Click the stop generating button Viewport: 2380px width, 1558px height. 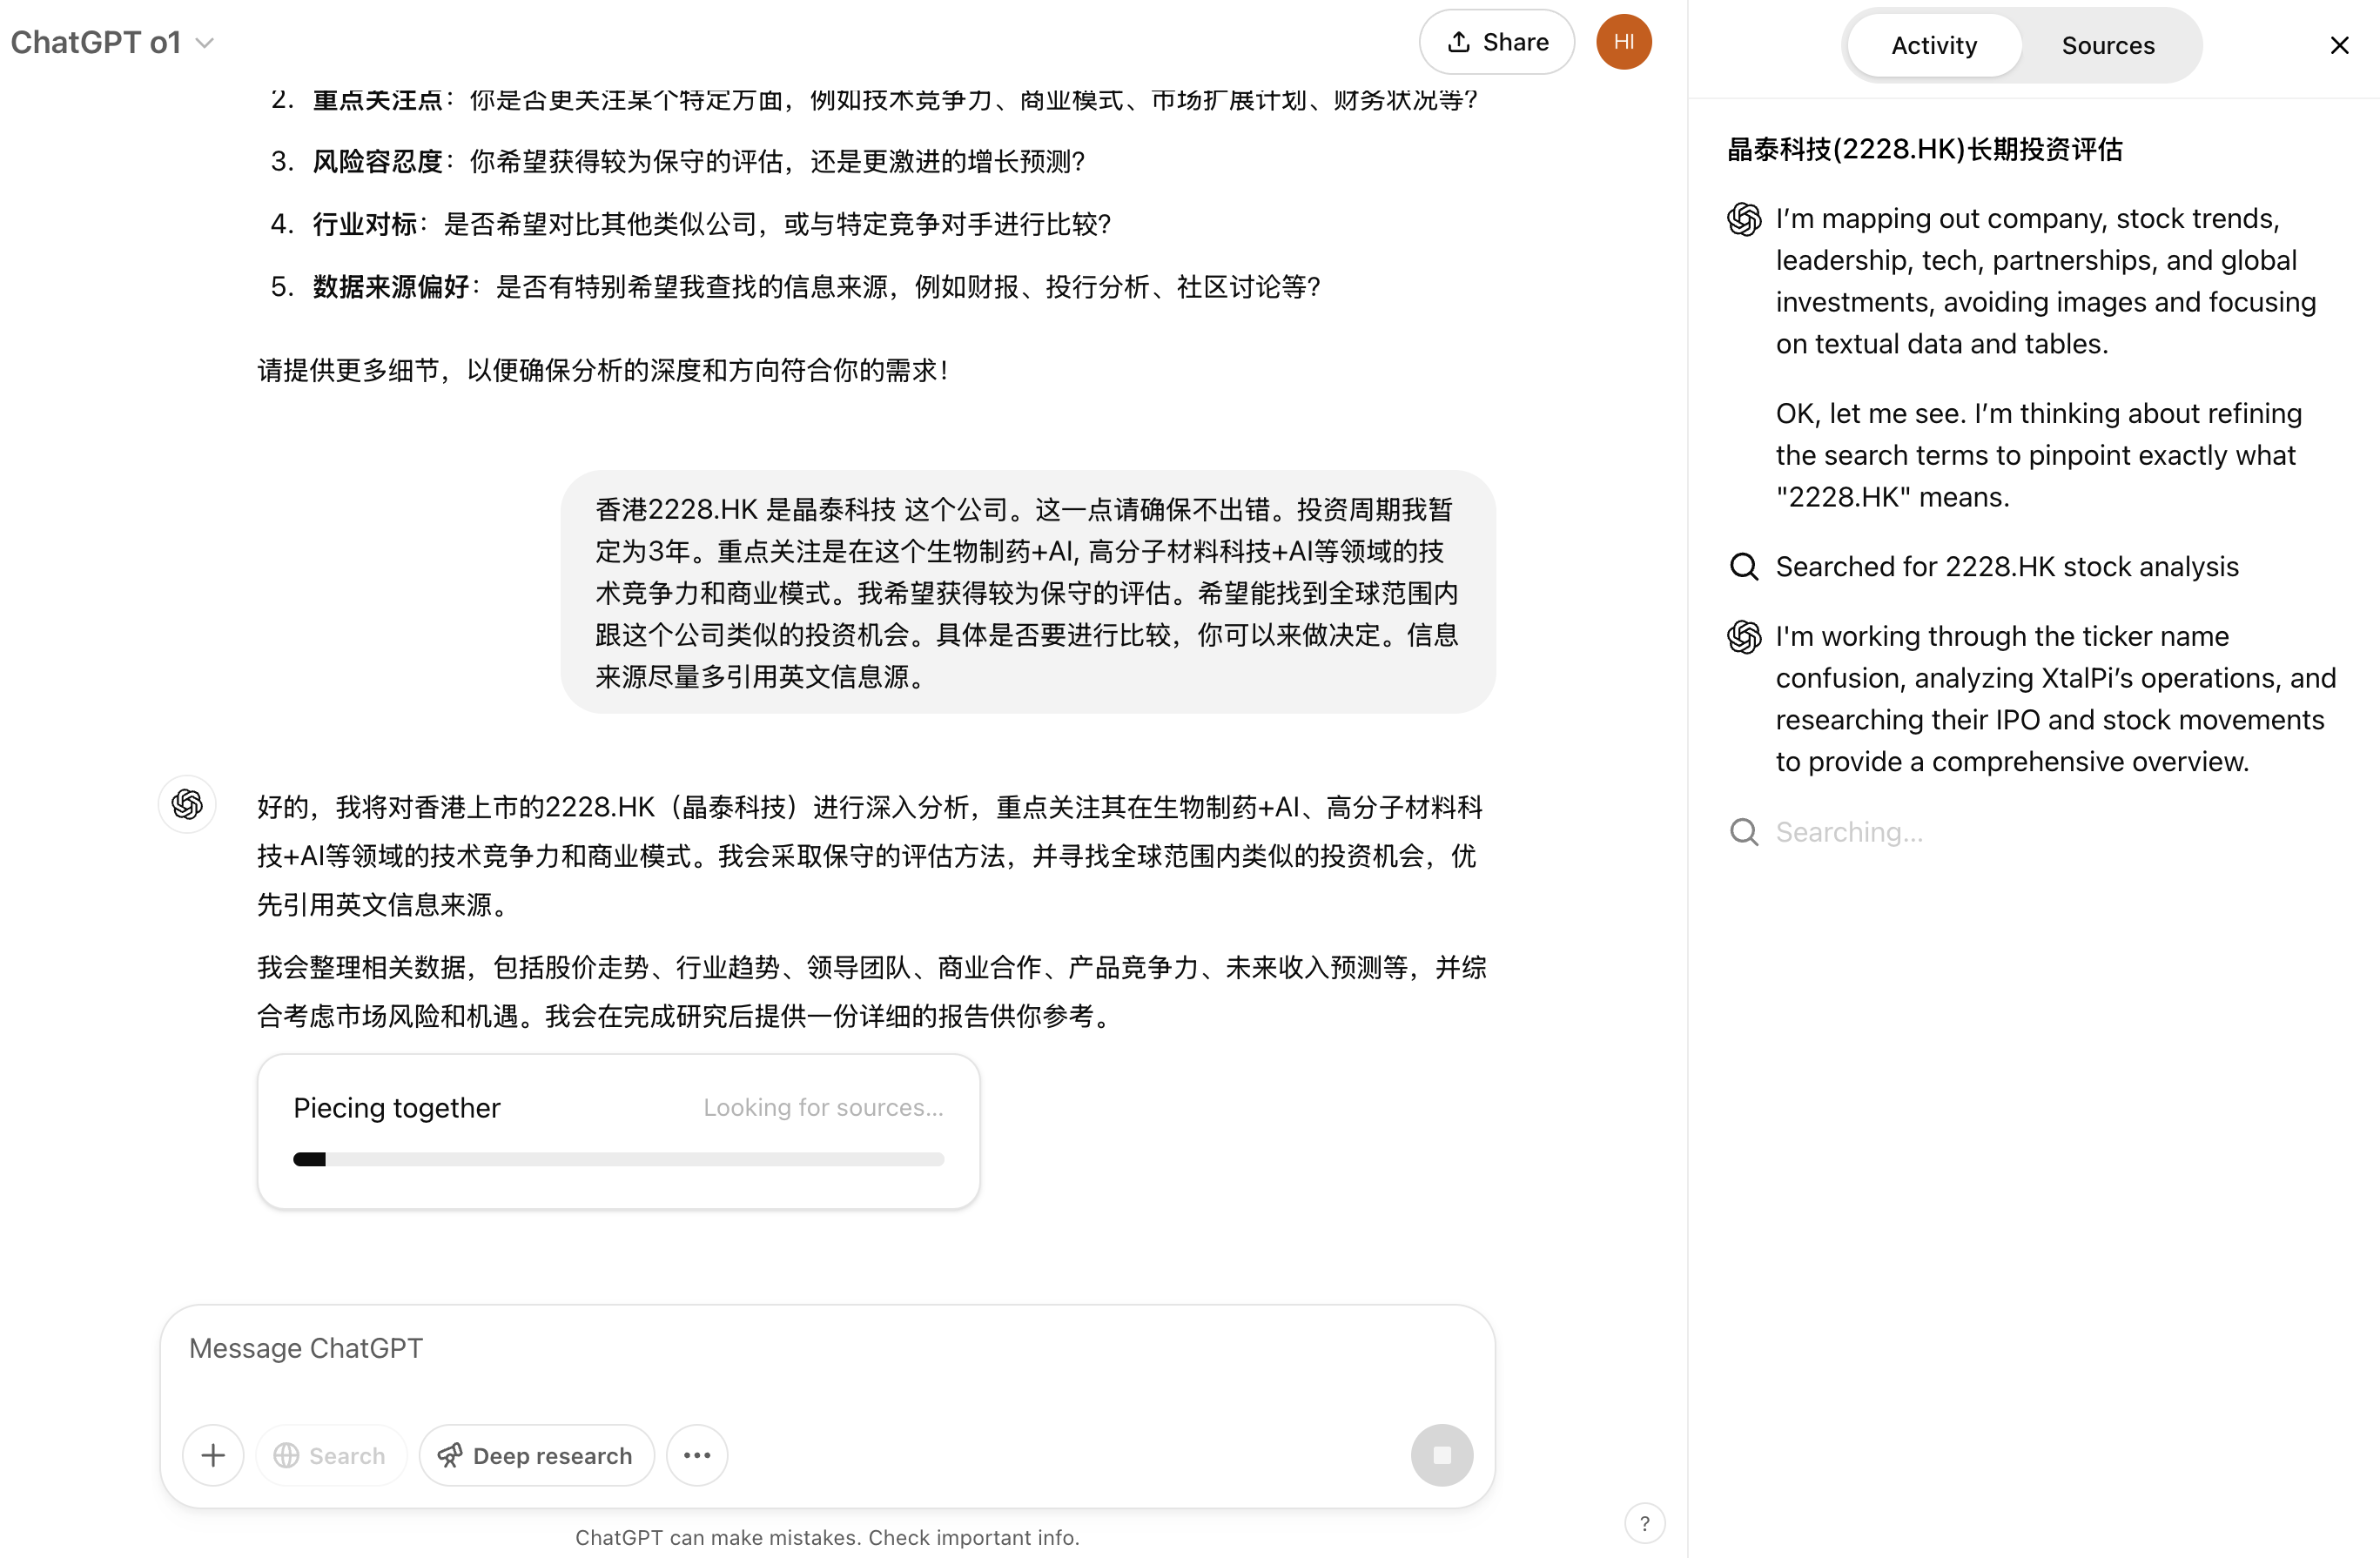point(1441,1455)
